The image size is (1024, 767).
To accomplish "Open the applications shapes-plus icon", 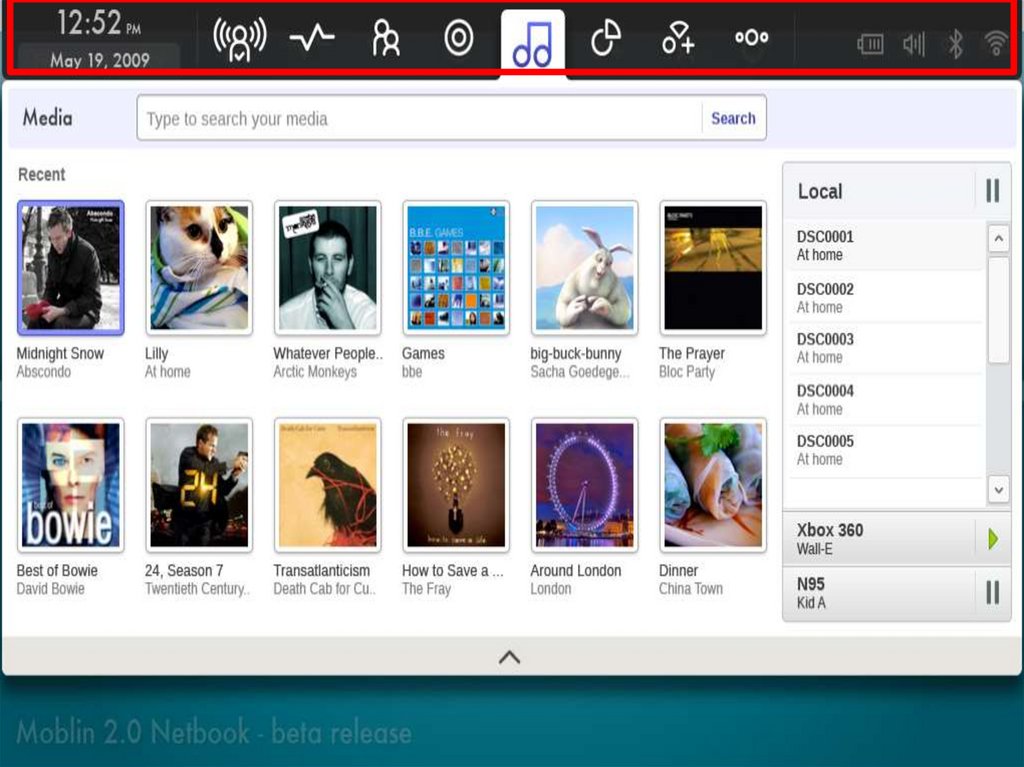I will pos(679,38).
